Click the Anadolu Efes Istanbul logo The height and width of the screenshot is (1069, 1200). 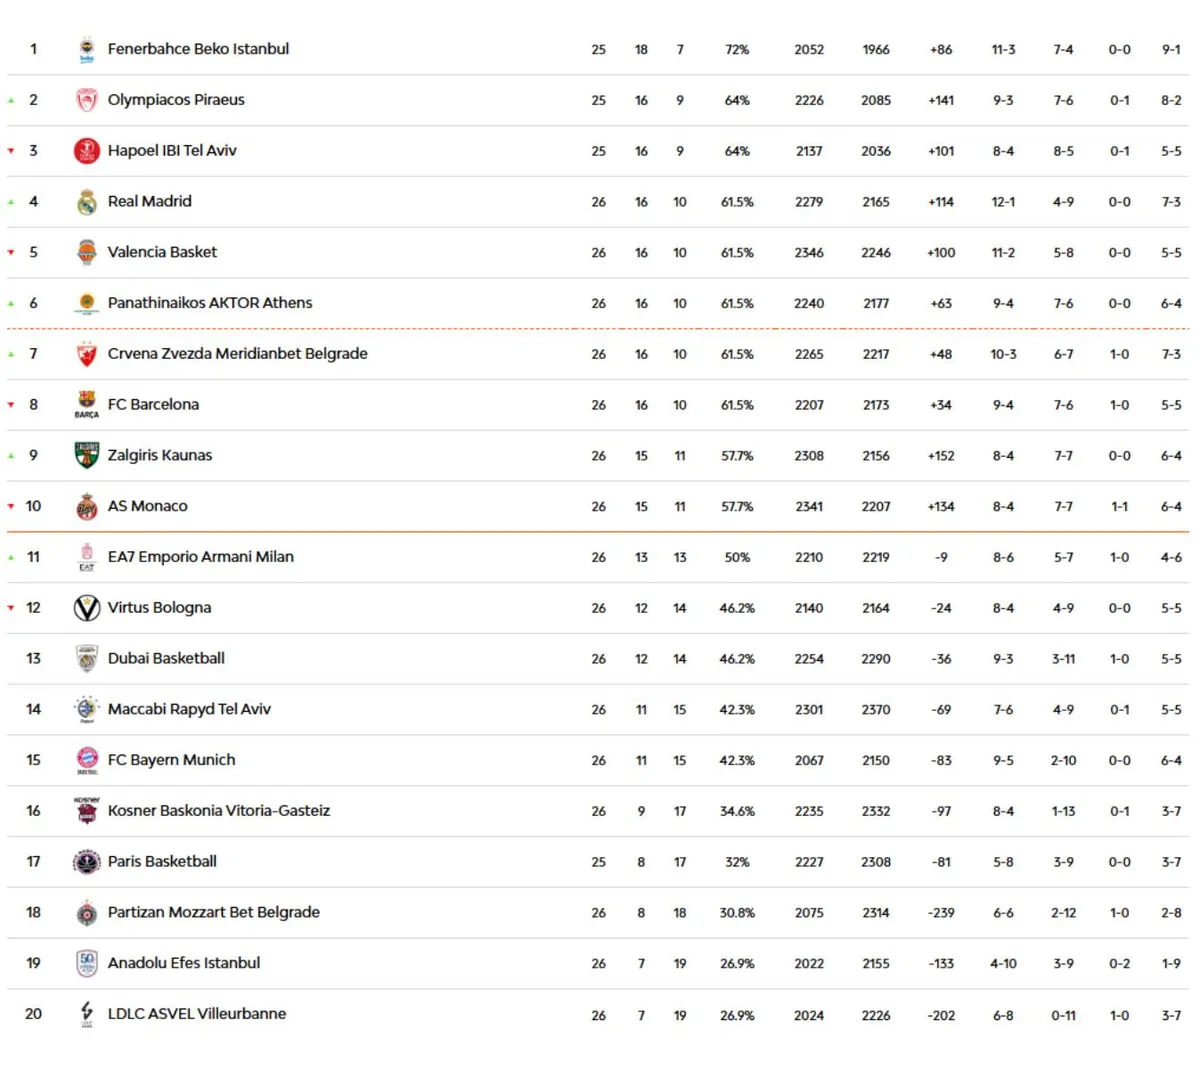tap(87, 963)
